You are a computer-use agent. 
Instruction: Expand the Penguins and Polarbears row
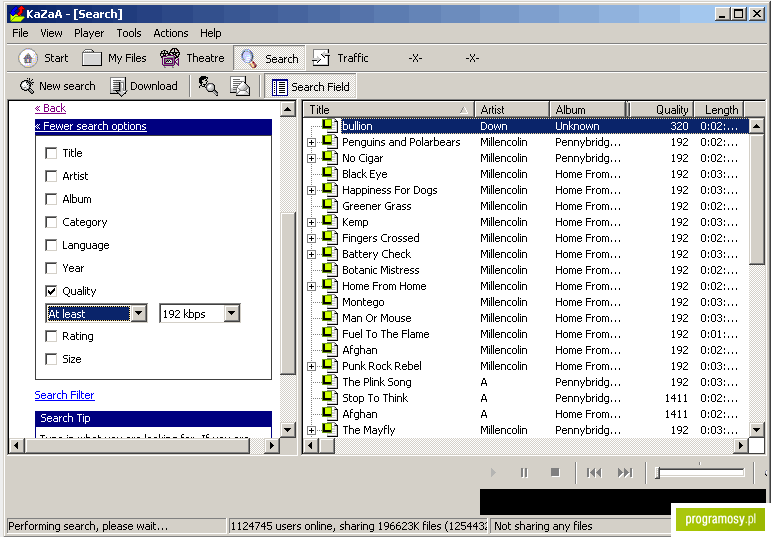tap(311, 143)
